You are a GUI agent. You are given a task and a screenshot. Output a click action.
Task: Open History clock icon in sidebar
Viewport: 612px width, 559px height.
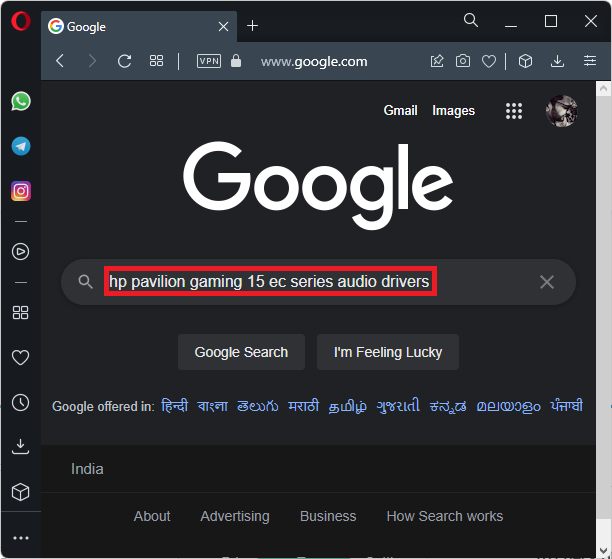click(x=20, y=402)
